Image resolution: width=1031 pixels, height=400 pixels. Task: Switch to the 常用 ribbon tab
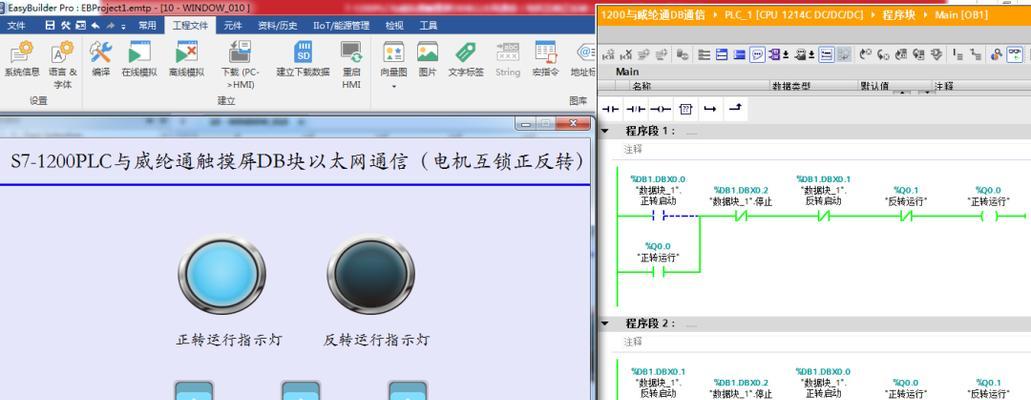pos(147,25)
